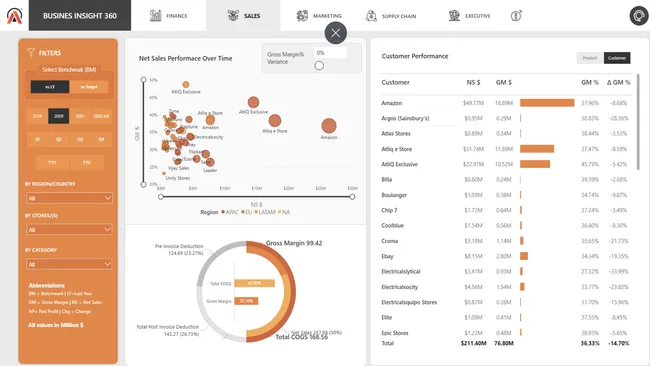Close the overlay with X button
The image size is (650, 366).
coord(336,33)
